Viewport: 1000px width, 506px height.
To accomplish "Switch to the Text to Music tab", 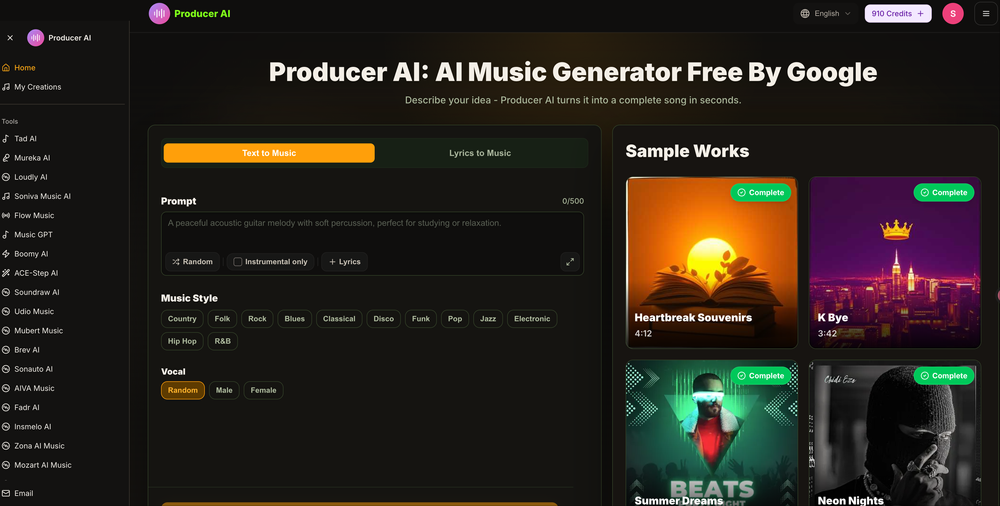I will click(269, 153).
